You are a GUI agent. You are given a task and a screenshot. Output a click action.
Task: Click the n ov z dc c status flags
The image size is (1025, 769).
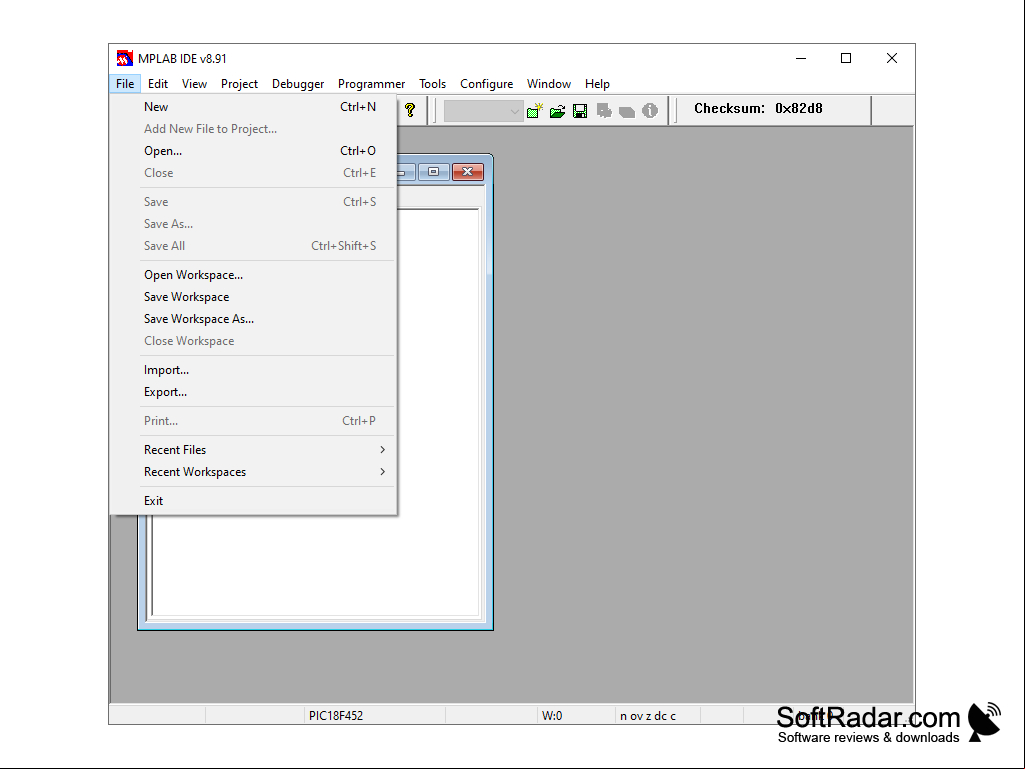click(x=648, y=716)
